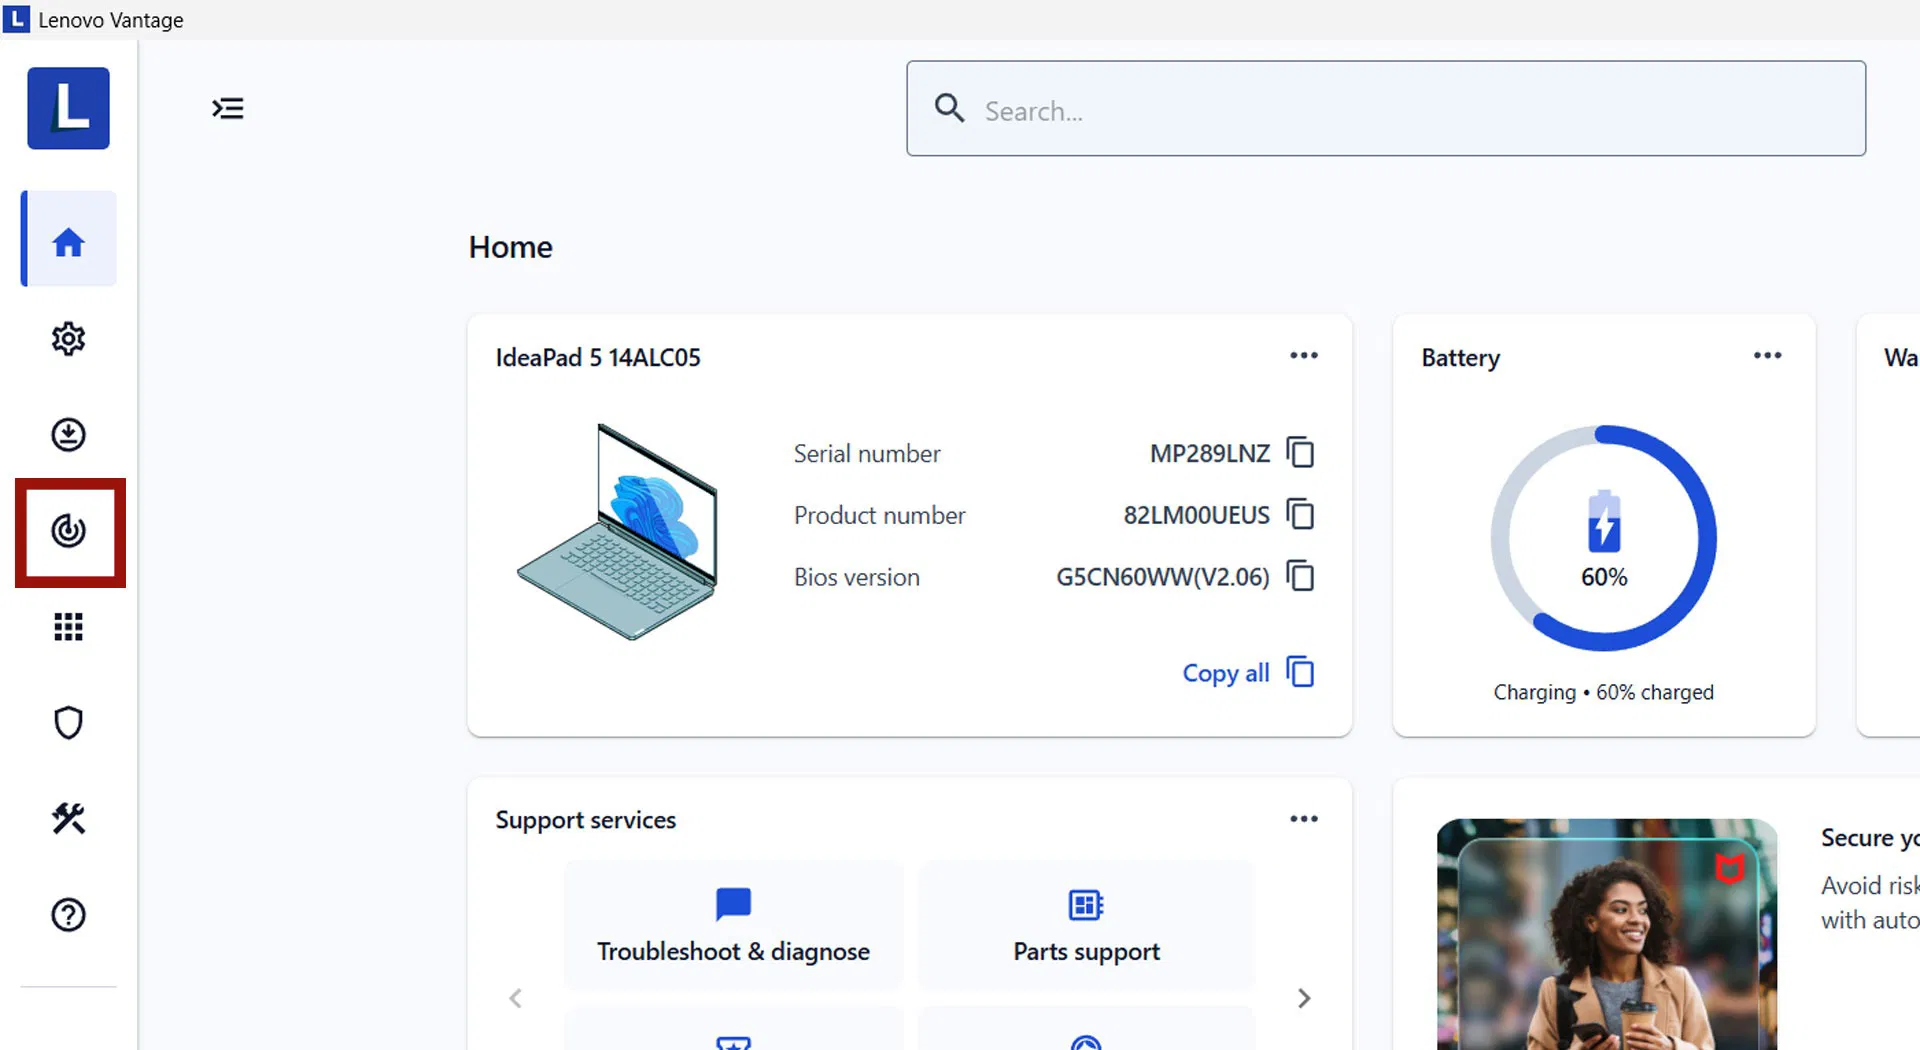Open the Support services options menu
1920x1050 pixels.
(1304, 818)
